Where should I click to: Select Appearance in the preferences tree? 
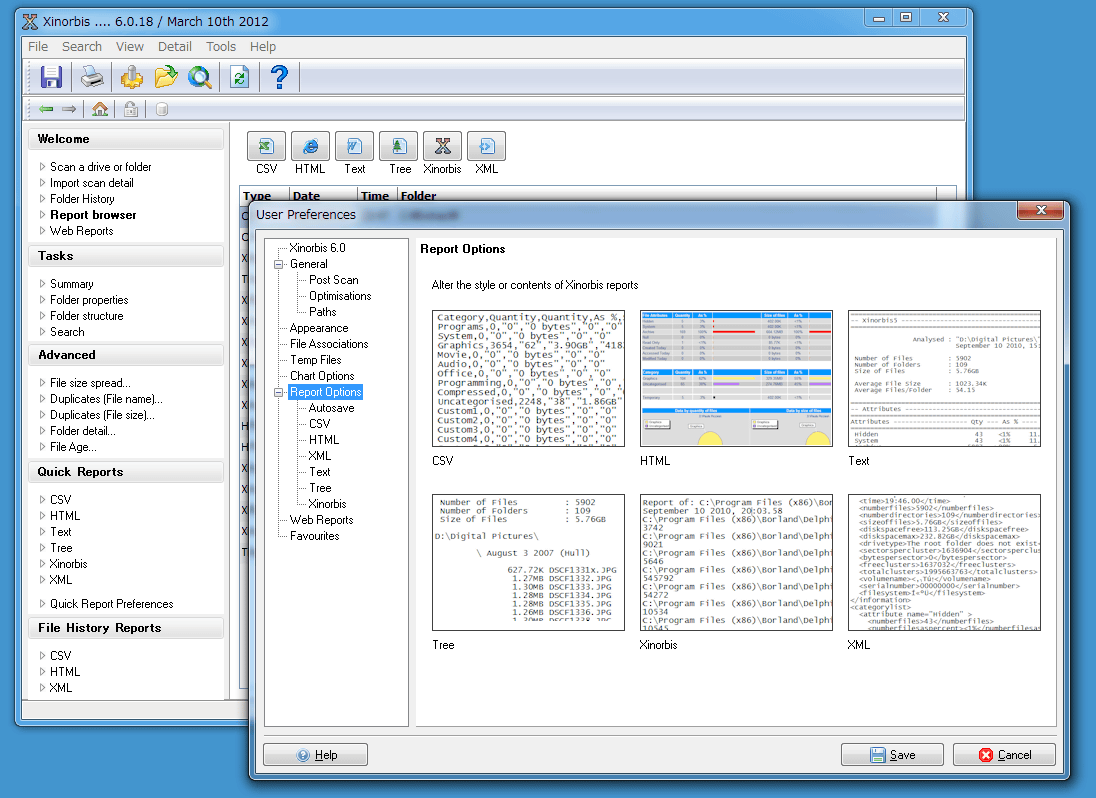click(319, 328)
